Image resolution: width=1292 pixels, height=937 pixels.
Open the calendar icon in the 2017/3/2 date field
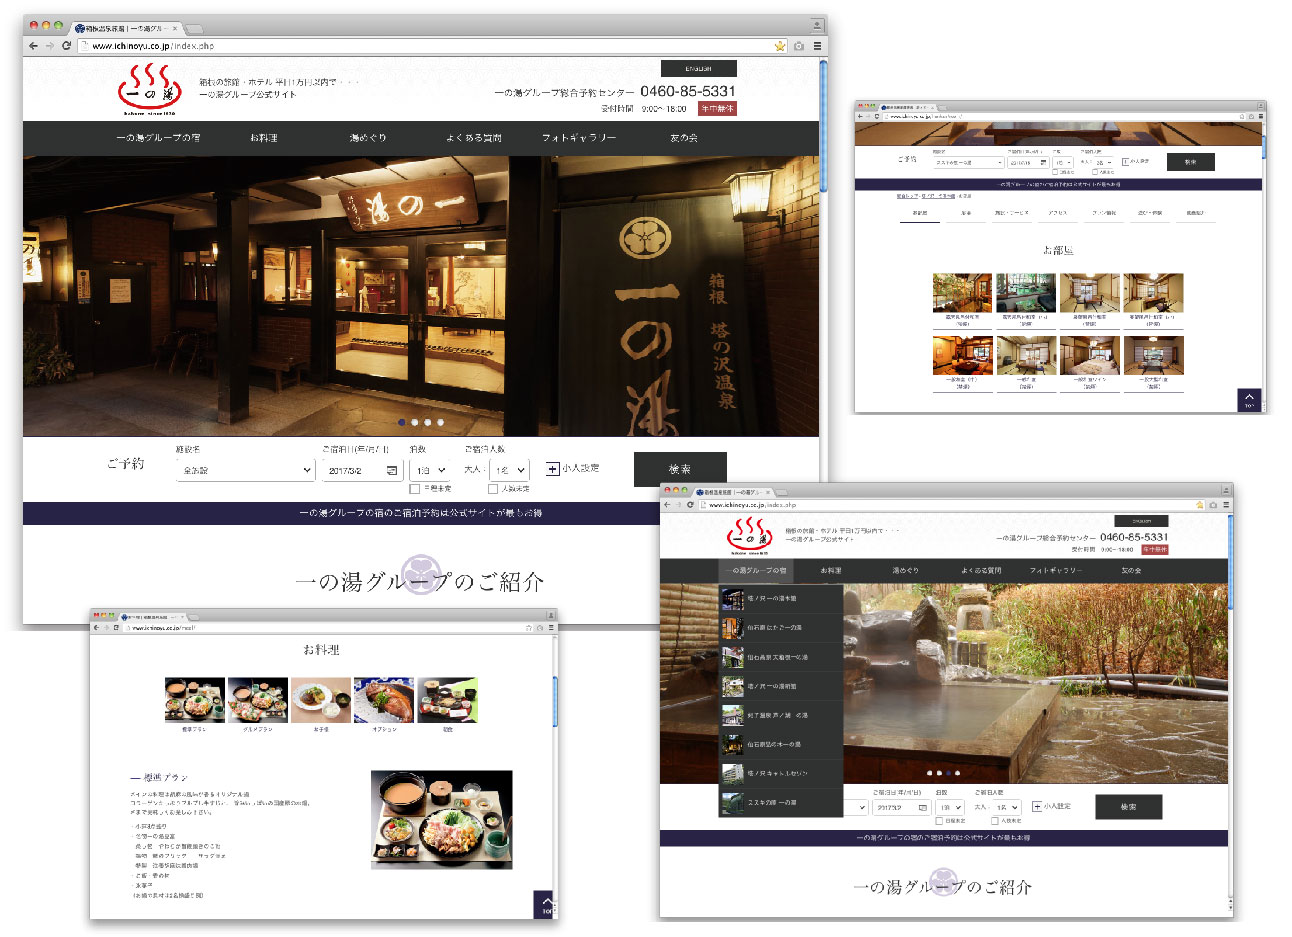click(x=391, y=470)
